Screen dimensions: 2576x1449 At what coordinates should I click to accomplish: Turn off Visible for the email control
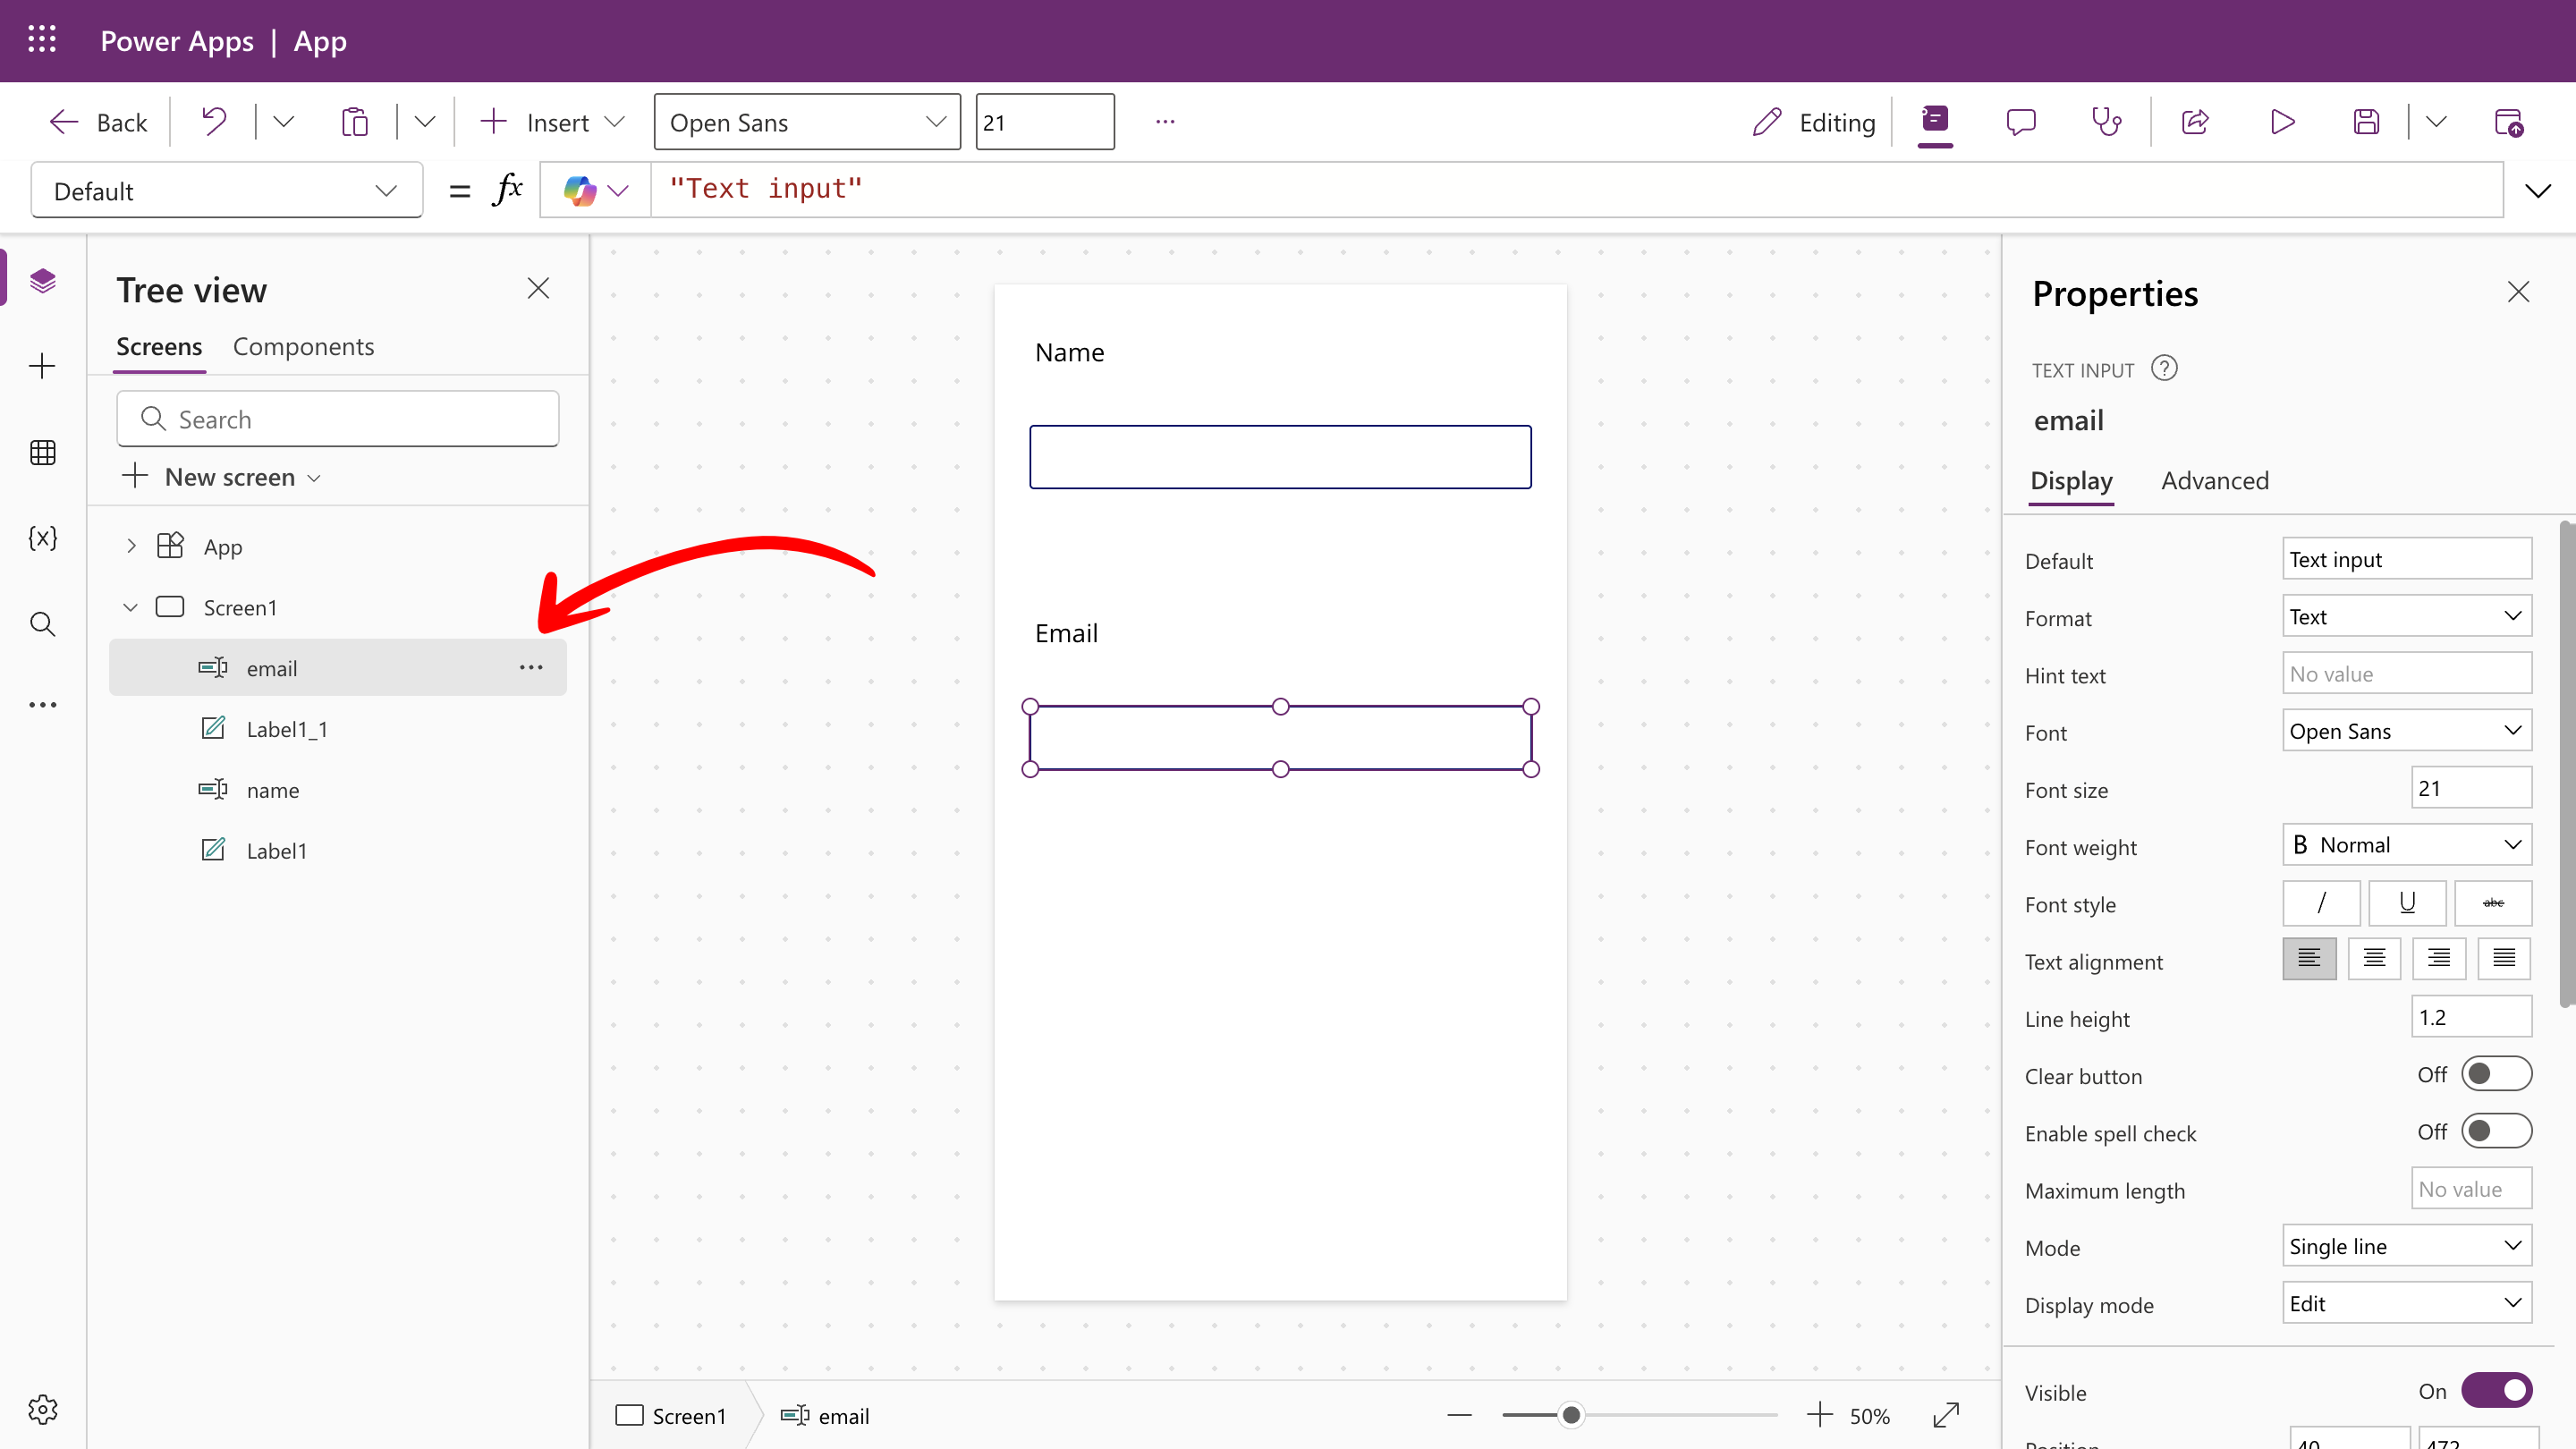(x=2497, y=1389)
